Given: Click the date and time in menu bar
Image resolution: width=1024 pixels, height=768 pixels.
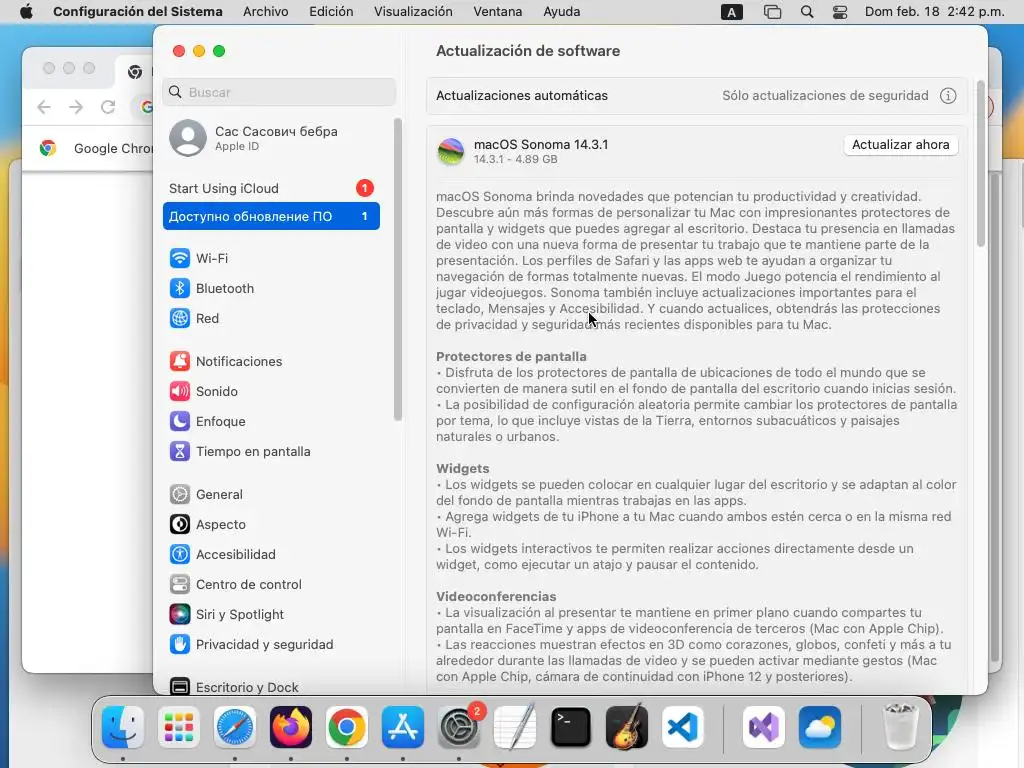Looking at the screenshot, I should click(x=935, y=12).
